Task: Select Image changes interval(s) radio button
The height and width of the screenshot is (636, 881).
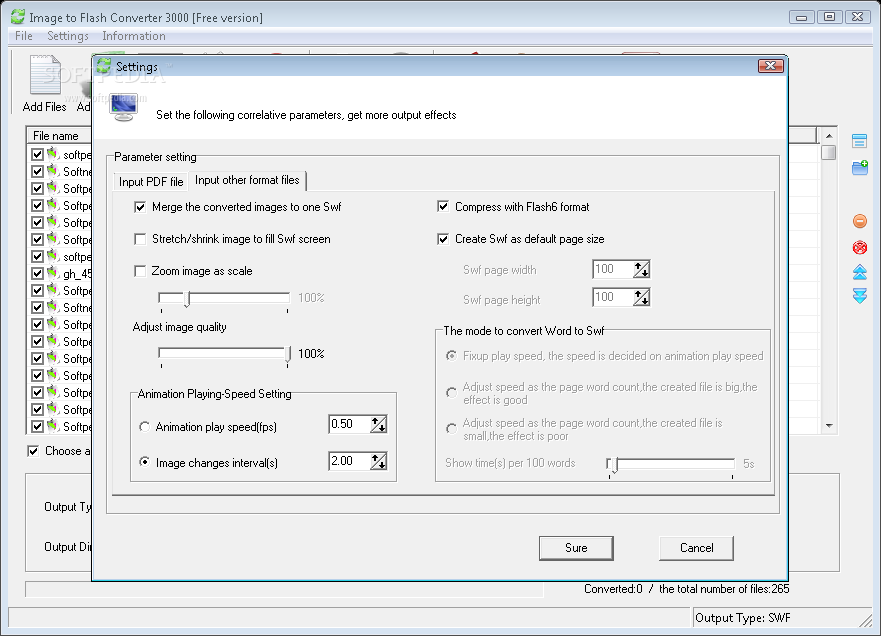Action: [x=144, y=462]
